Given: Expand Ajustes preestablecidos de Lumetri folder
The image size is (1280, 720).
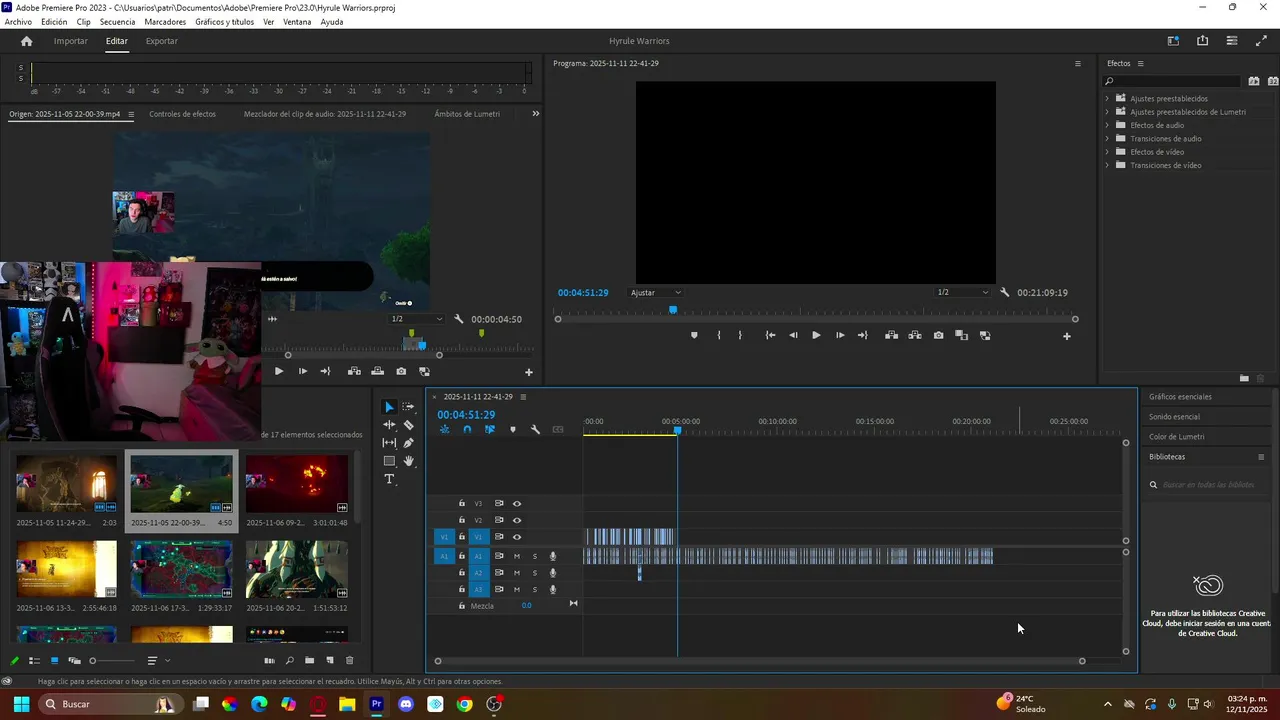Looking at the screenshot, I should [1107, 112].
